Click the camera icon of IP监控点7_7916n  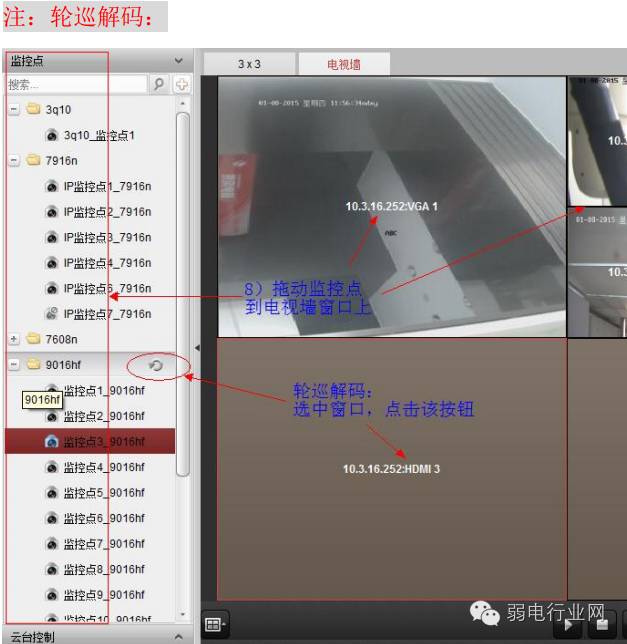52,314
